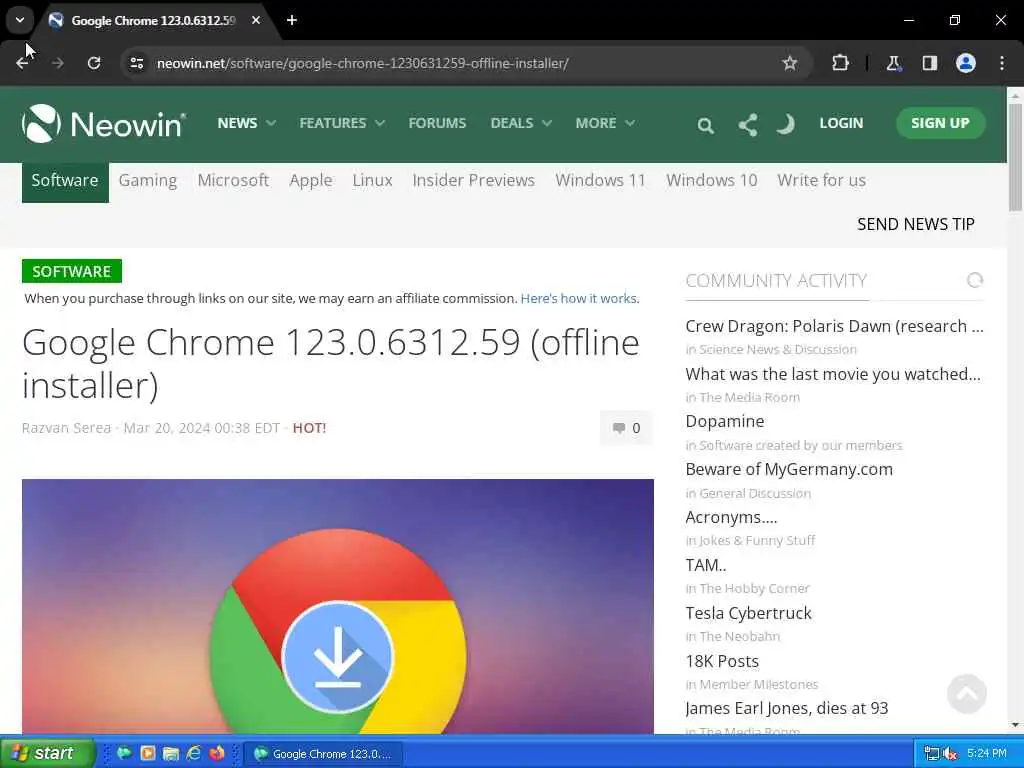Open What was the last movie thread

click(x=833, y=374)
